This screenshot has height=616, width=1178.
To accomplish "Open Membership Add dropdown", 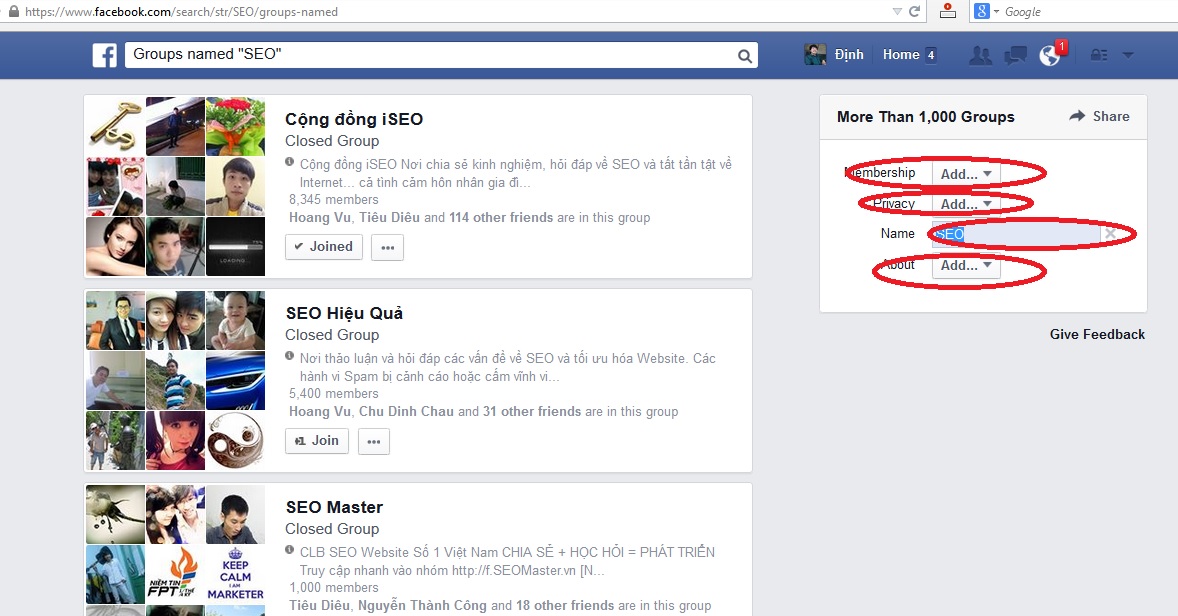I will point(966,174).
